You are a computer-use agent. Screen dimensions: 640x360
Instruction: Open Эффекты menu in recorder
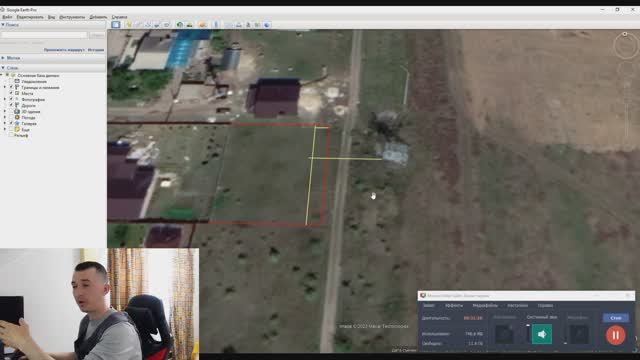pos(454,305)
